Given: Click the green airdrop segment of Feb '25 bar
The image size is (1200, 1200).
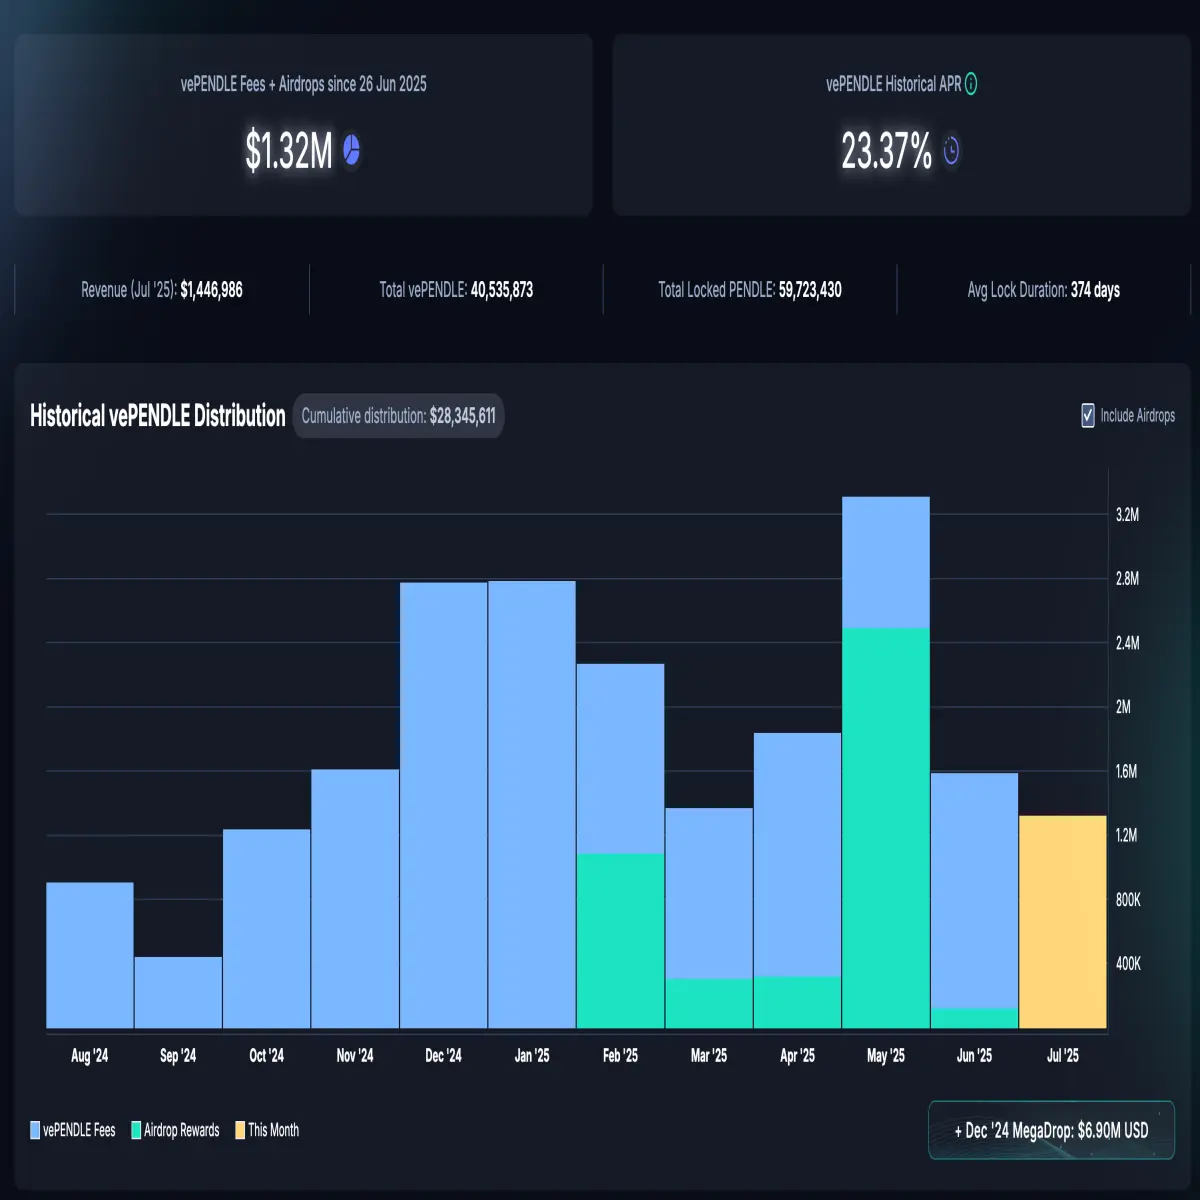Looking at the screenshot, I should pyautogui.click(x=620, y=940).
